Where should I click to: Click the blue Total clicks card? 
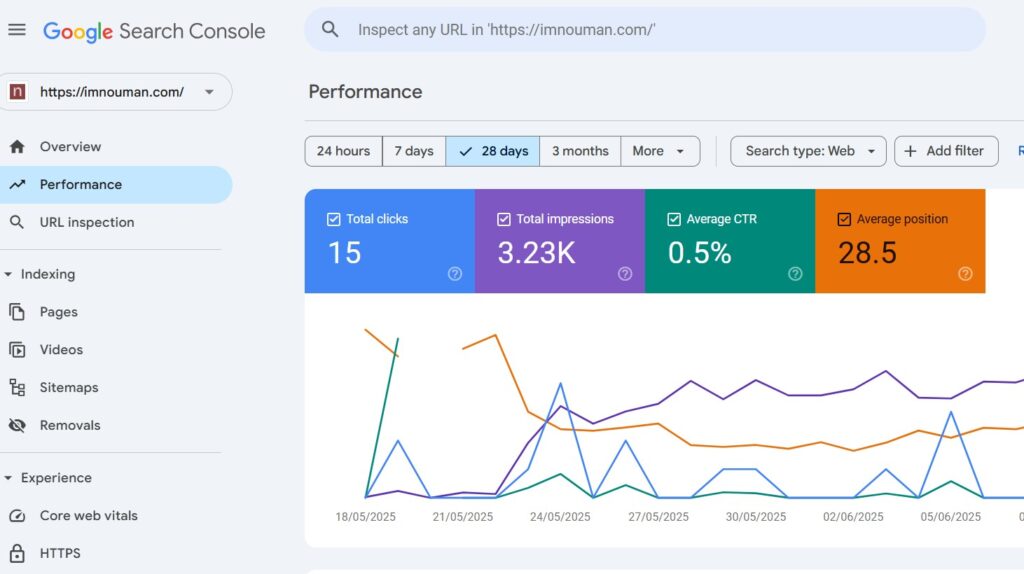390,241
